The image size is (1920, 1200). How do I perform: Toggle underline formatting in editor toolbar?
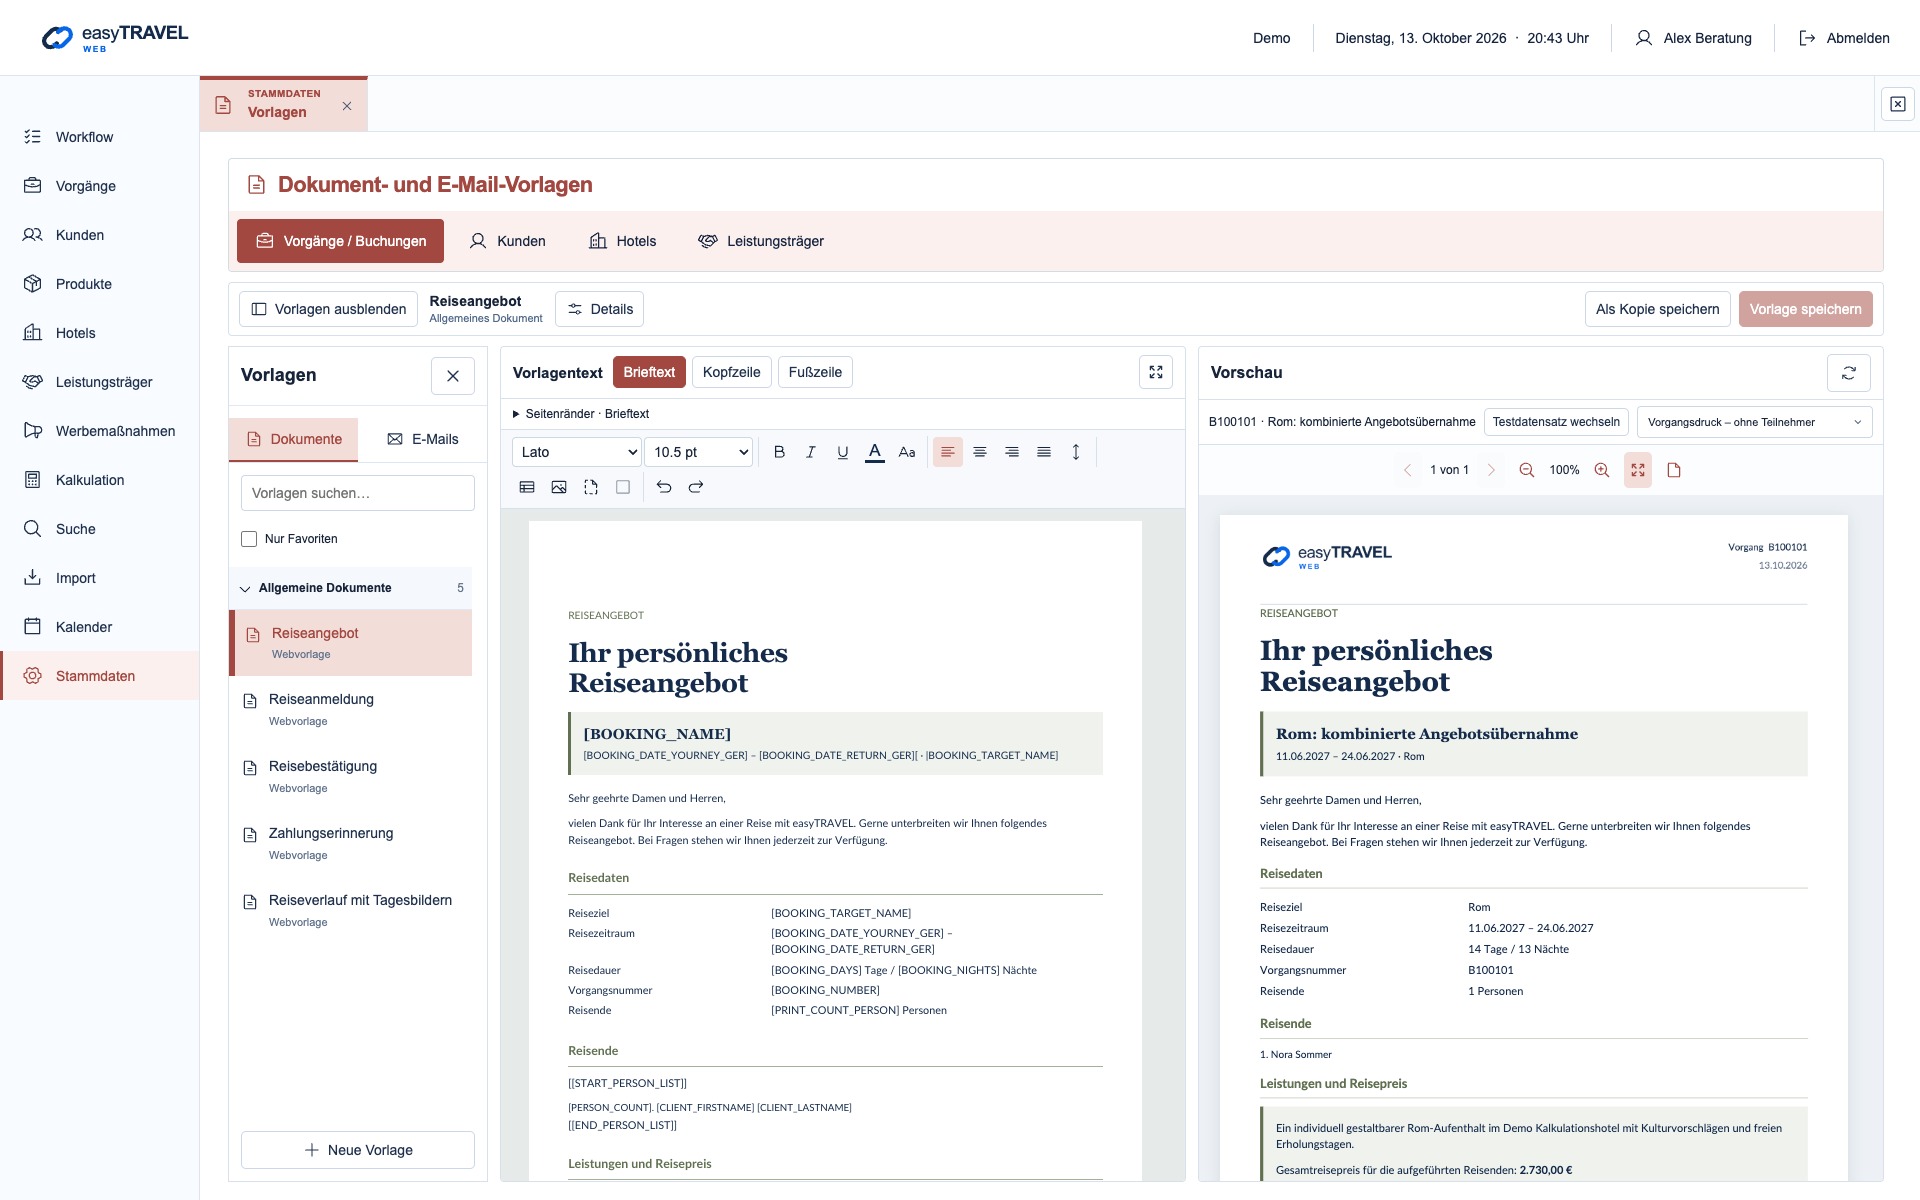click(843, 452)
